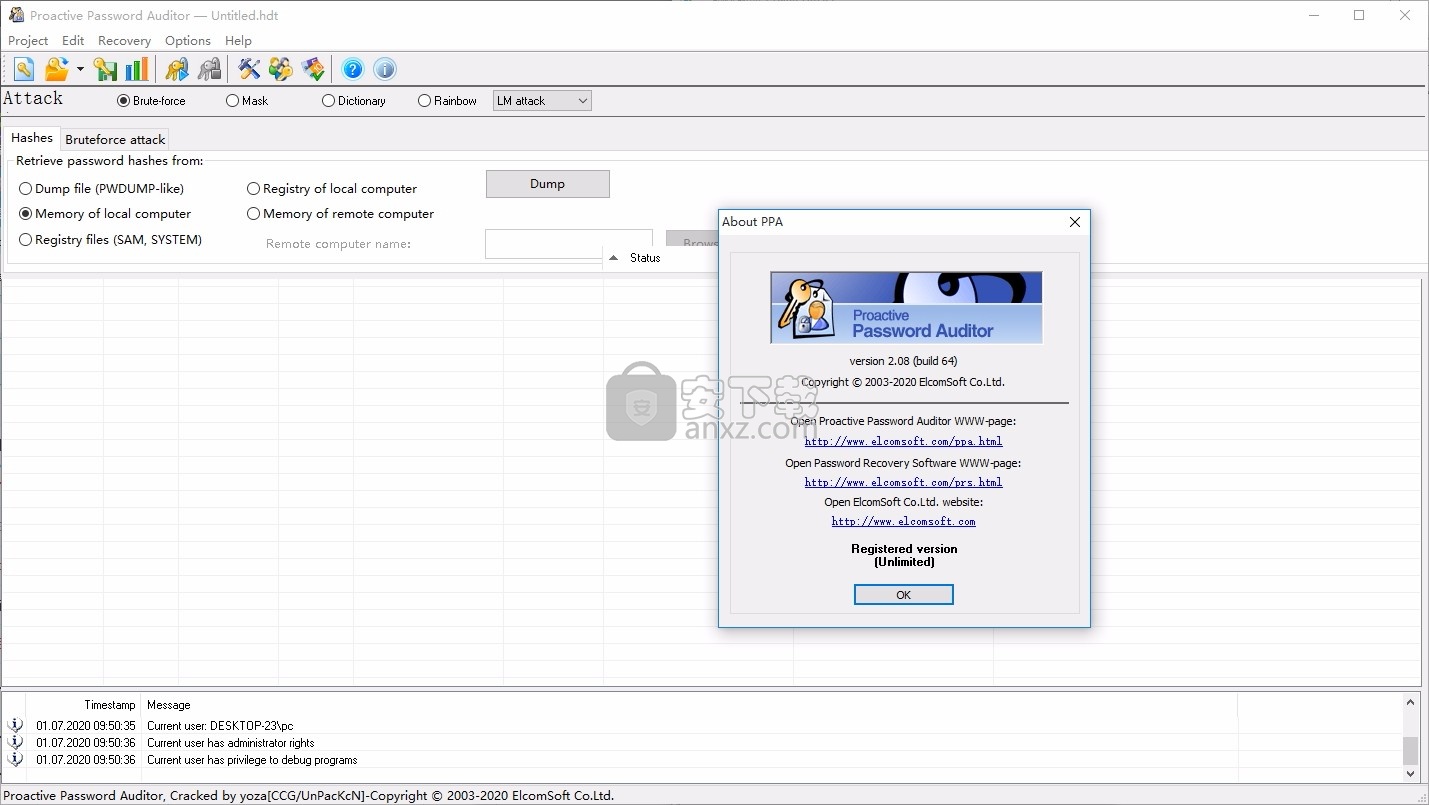Viewport: 1429px width, 805px height.
Task: Click the Status column header
Action: click(x=645, y=258)
